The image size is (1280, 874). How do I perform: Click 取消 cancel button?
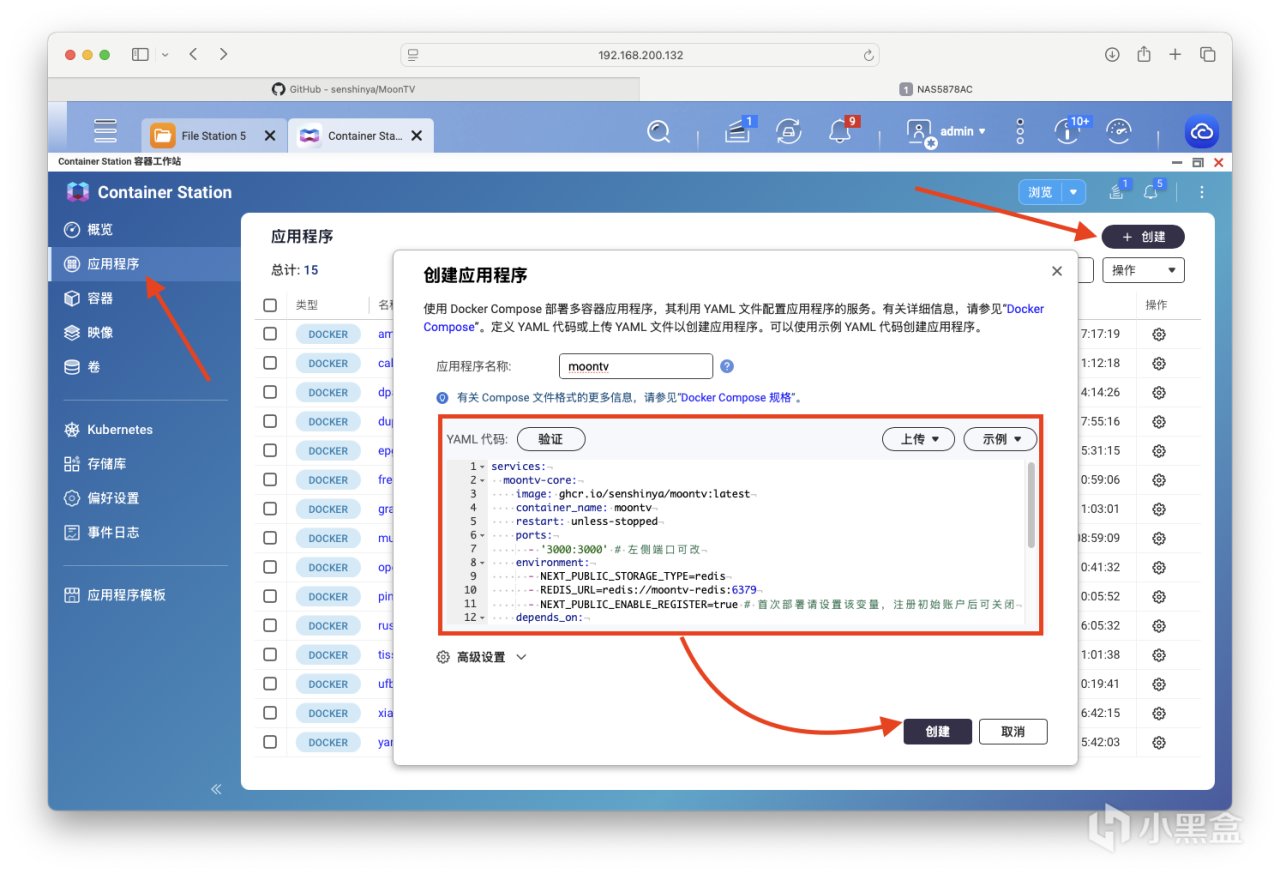pyautogui.click(x=1013, y=732)
